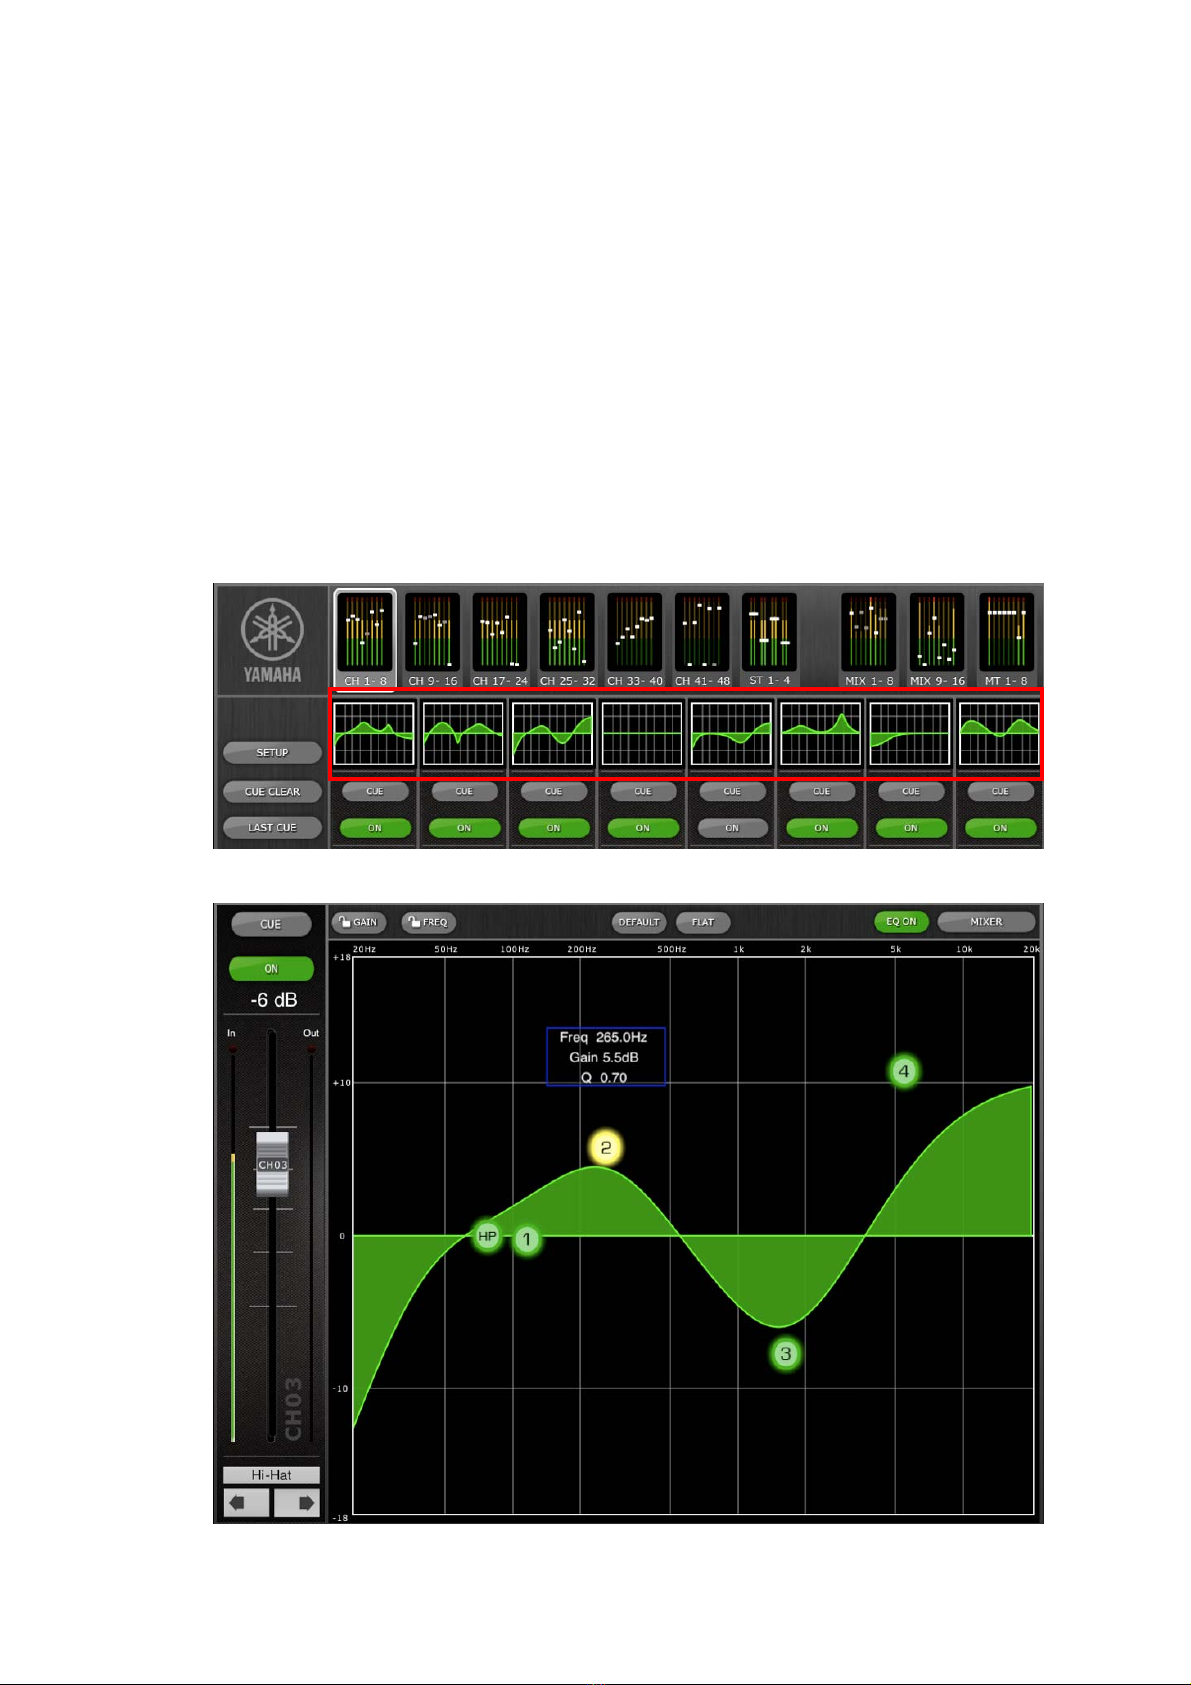Open the second channel's EQ thumbnail

[x=463, y=734]
